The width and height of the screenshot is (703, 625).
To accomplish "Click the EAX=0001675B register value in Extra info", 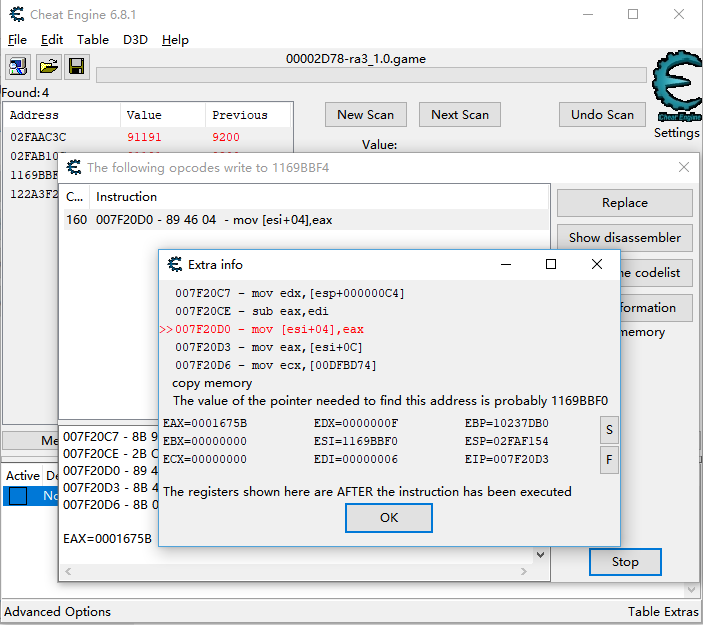I will [205, 423].
